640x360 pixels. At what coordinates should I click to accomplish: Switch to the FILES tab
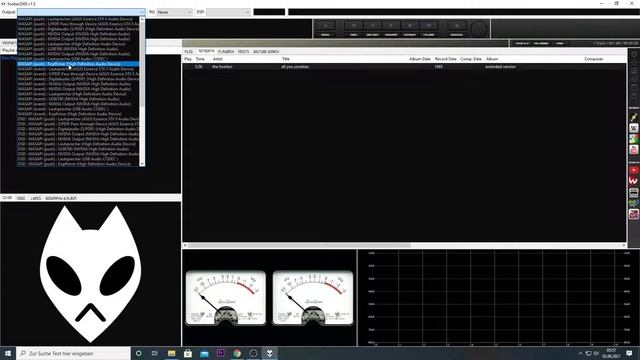pos(189,52)
